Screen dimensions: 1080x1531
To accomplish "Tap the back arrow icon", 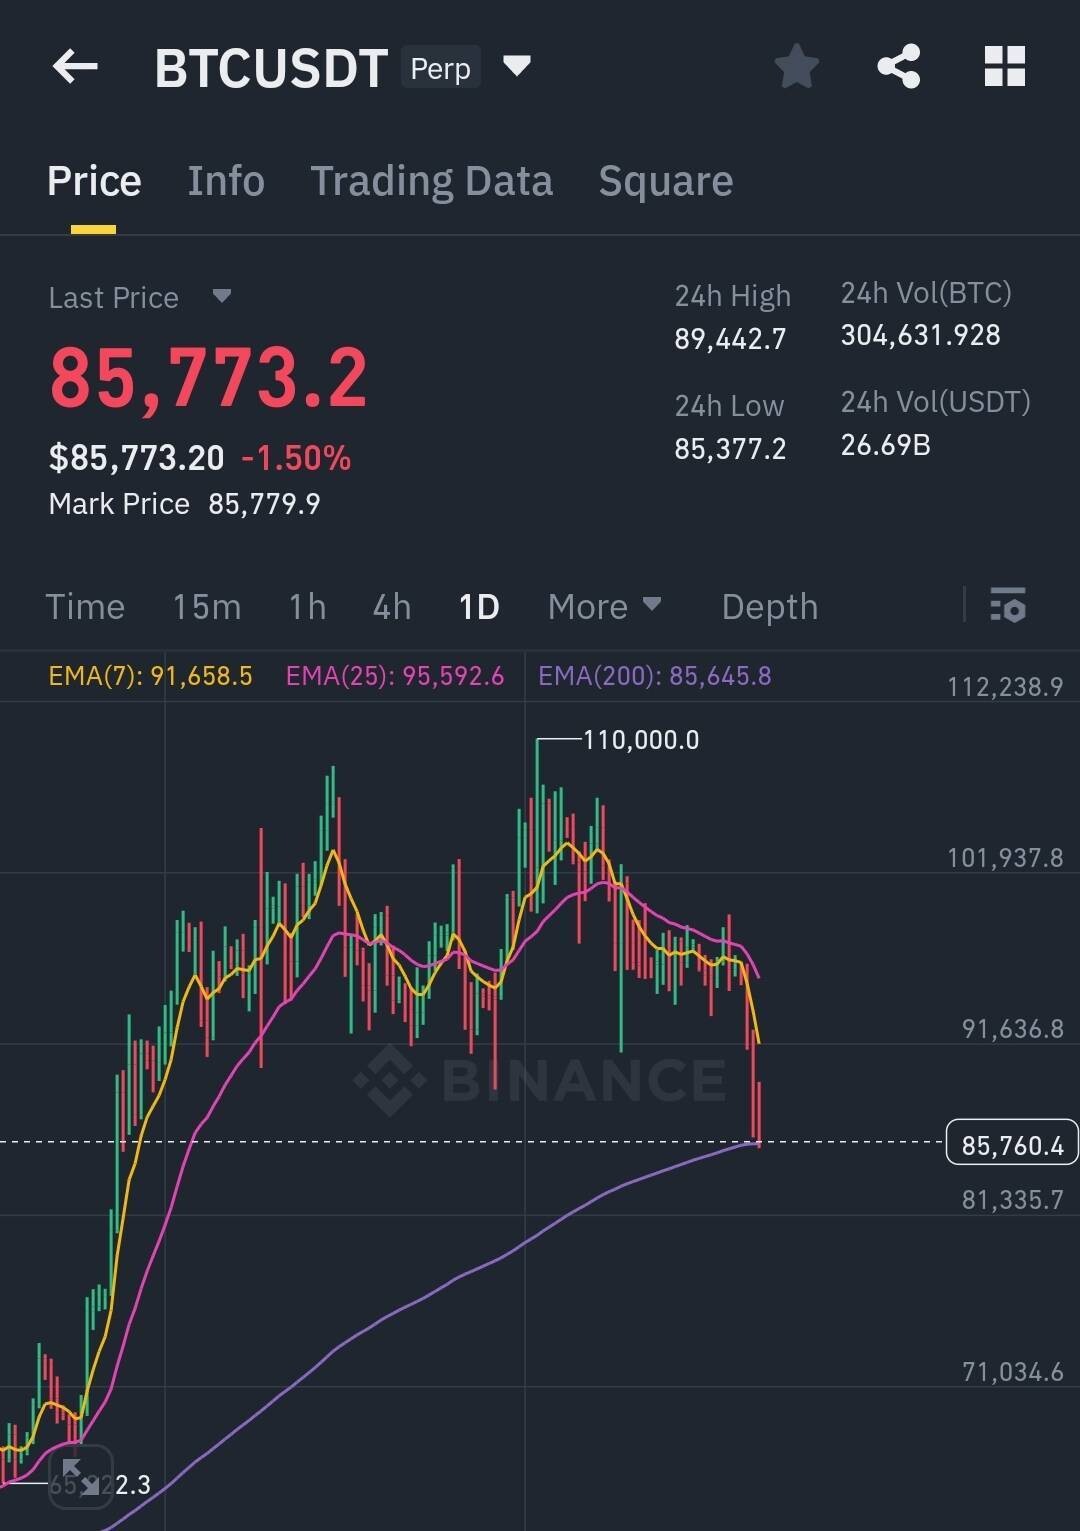I will (75, 68).
